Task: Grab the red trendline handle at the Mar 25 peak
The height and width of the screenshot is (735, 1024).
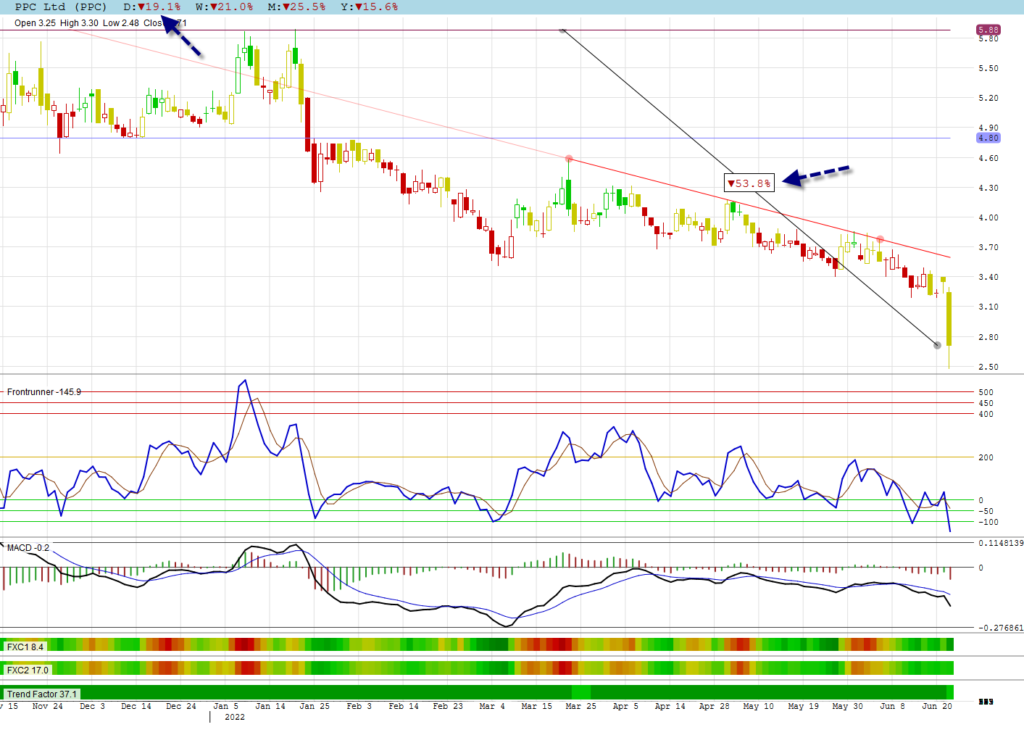Action: (569, 159)
